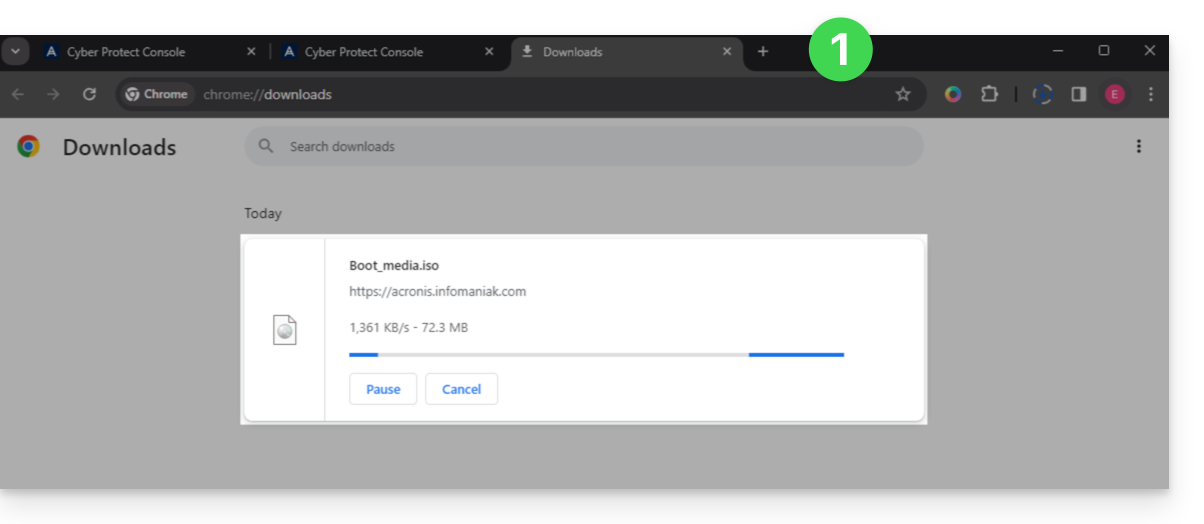Open the new tab with plus button
The width and height of the screenshot is (1204, 524).
(763, 52)
